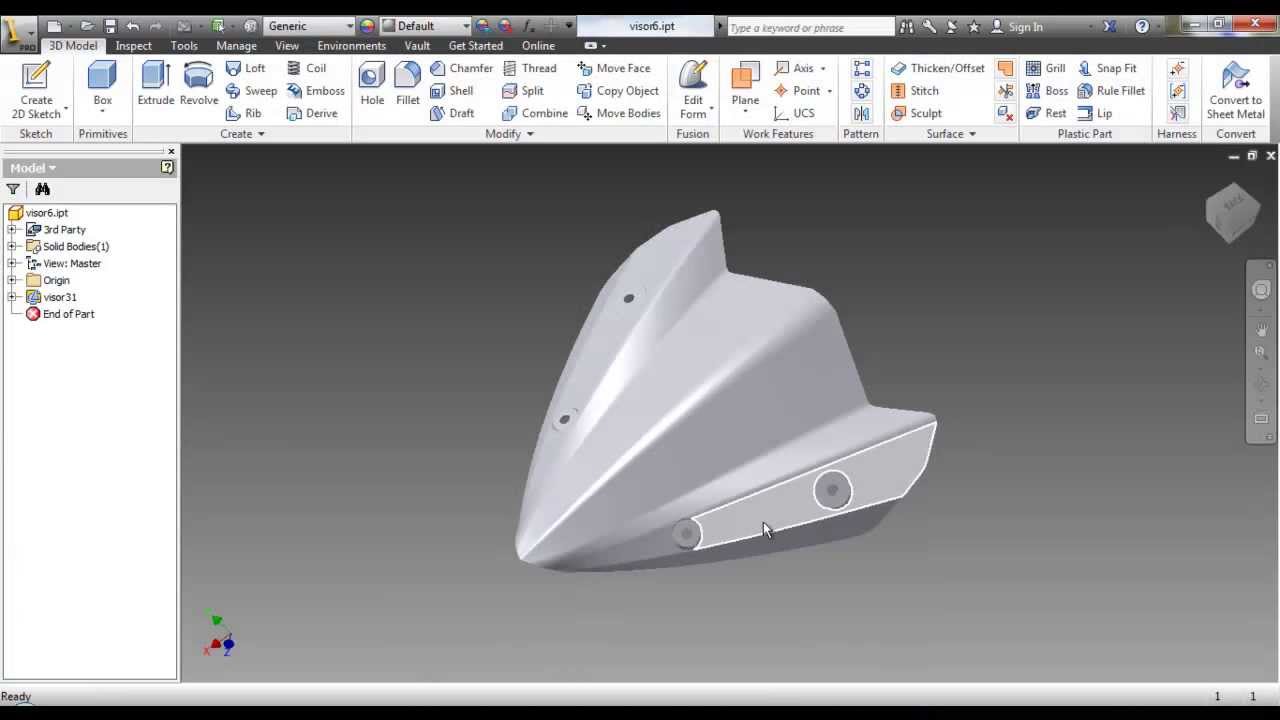Click the Thicken/Offset surface tool
Screen dimensions: 1280x720
pyautogui.click(x=937, y=68)
